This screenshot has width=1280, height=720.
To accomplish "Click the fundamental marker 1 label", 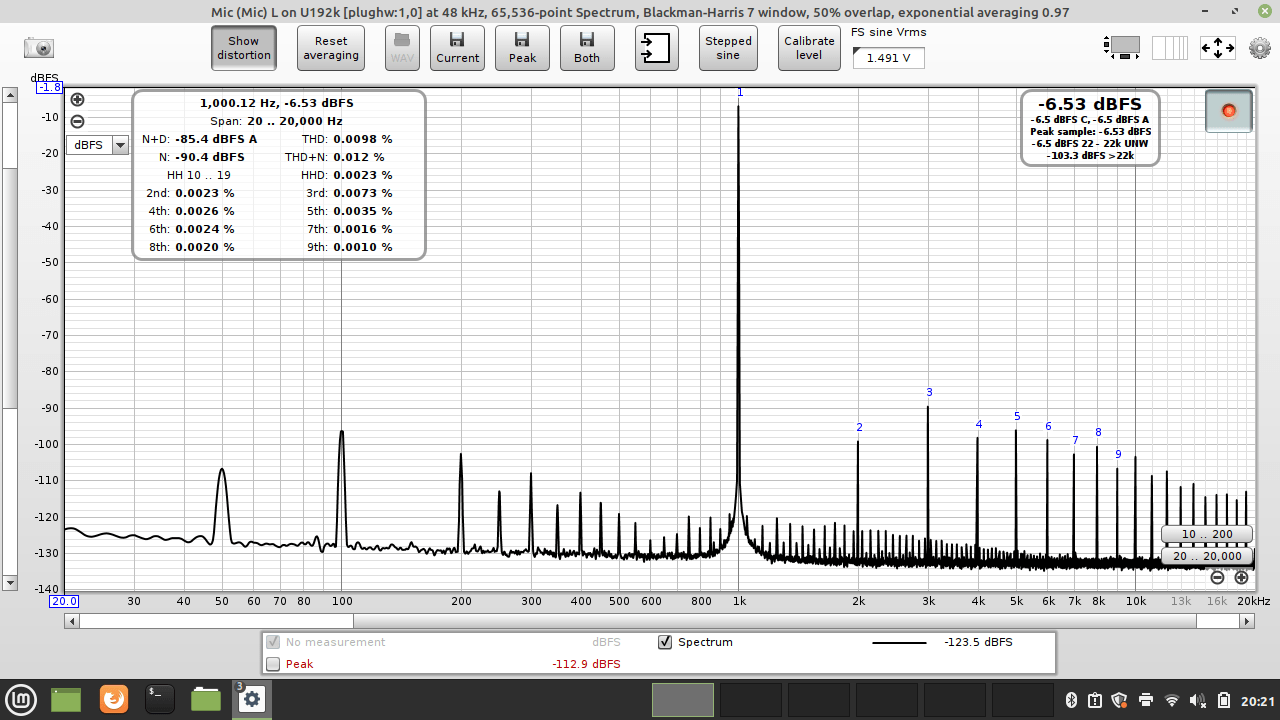I will (x=740, y=92).
